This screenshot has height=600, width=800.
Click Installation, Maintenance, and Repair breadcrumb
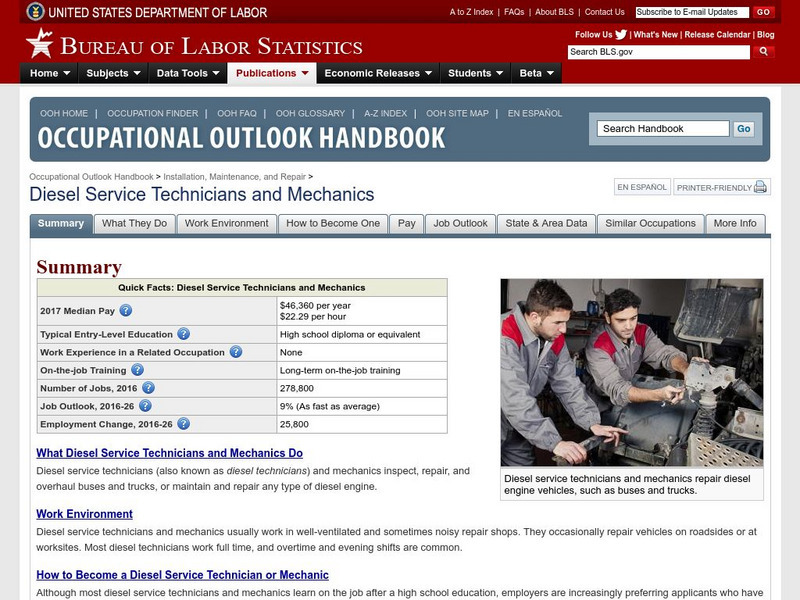coord(234,177)
